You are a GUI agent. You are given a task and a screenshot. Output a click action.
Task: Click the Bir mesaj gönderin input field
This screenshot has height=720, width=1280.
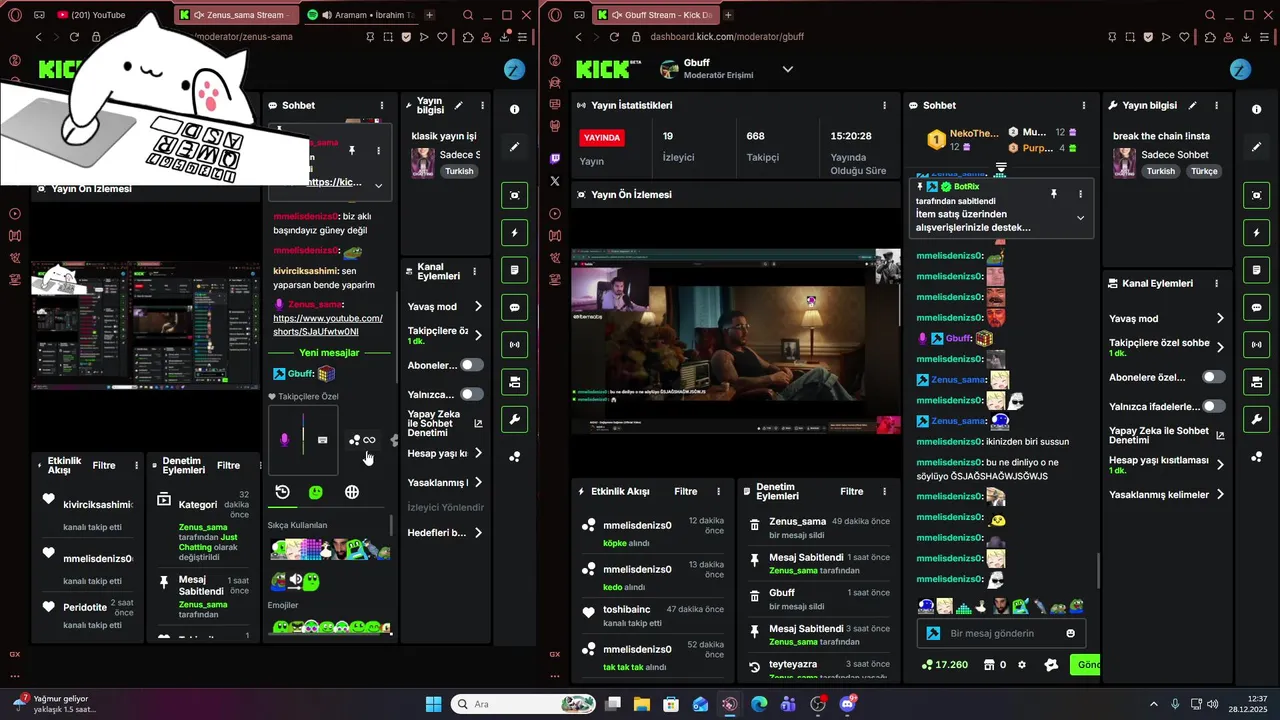1002,634
